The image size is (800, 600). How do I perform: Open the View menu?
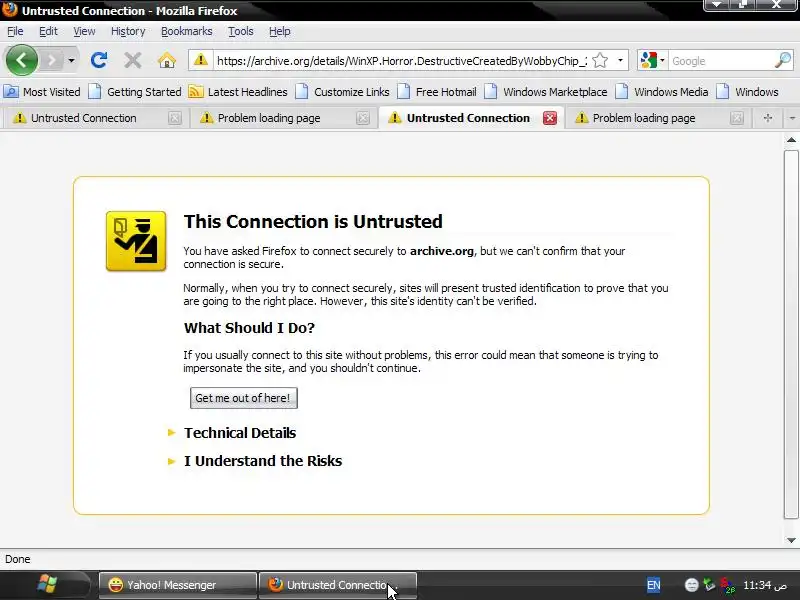pos(84,31)
